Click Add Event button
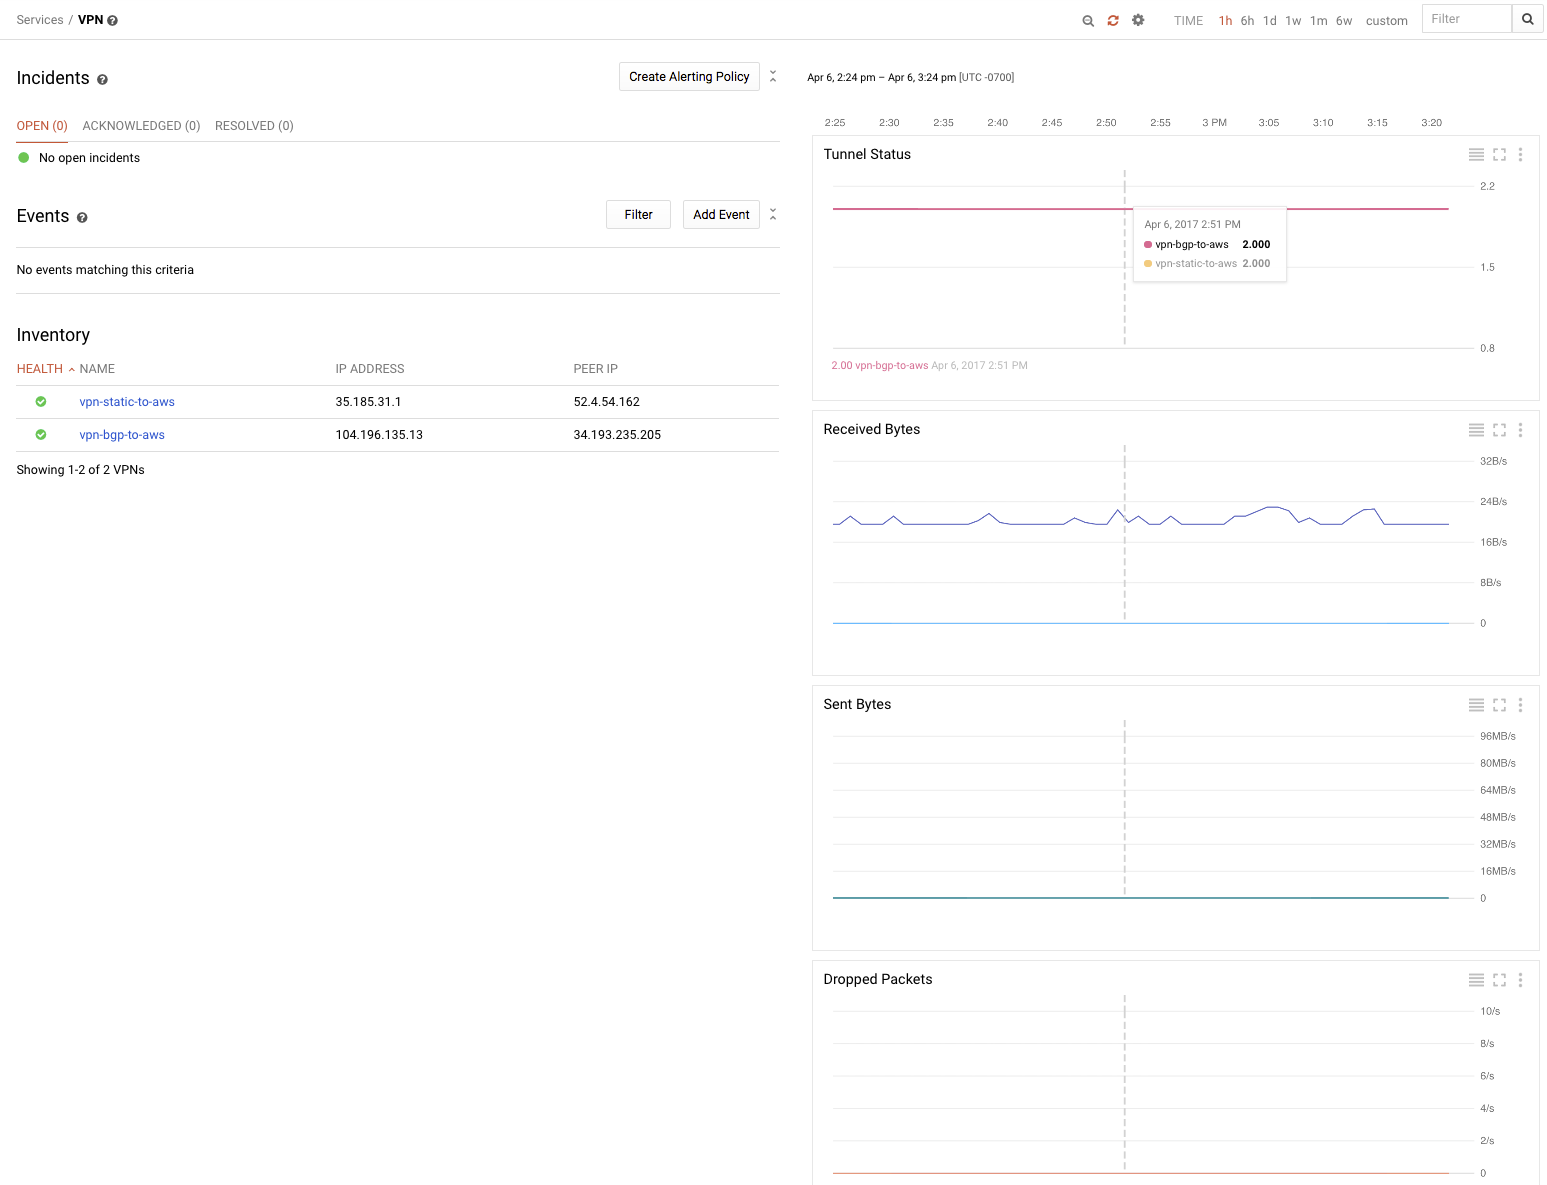The width and height of the screenshot is (1547, 1185). (721, 215)
